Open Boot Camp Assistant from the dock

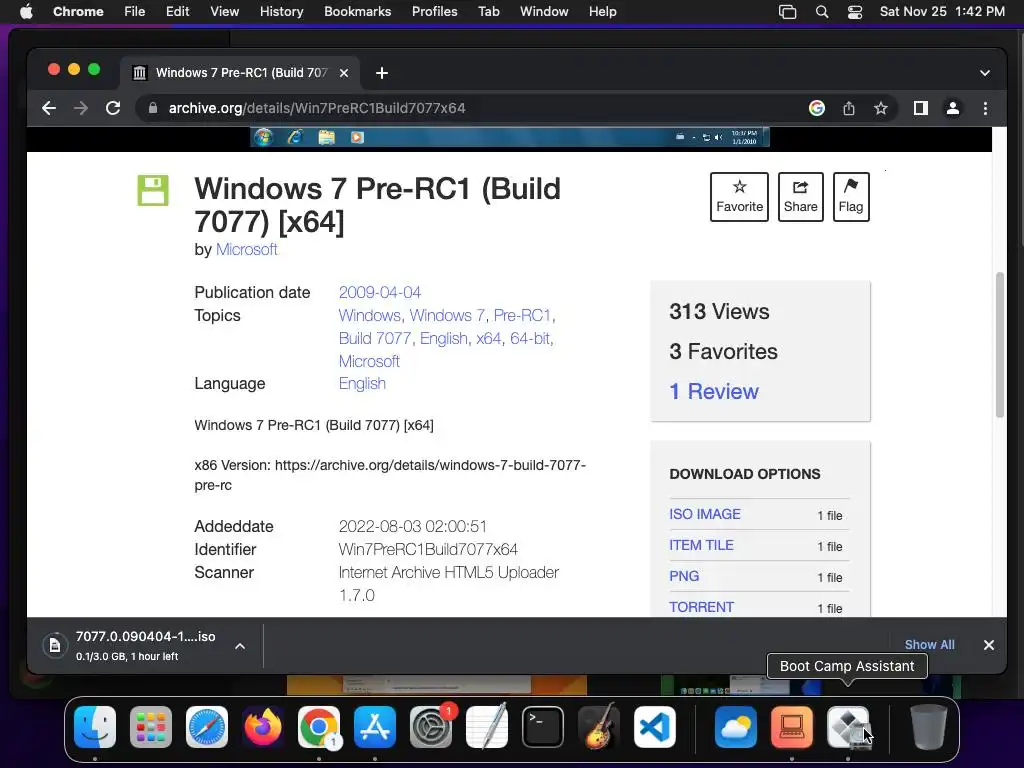coord(848,727)
